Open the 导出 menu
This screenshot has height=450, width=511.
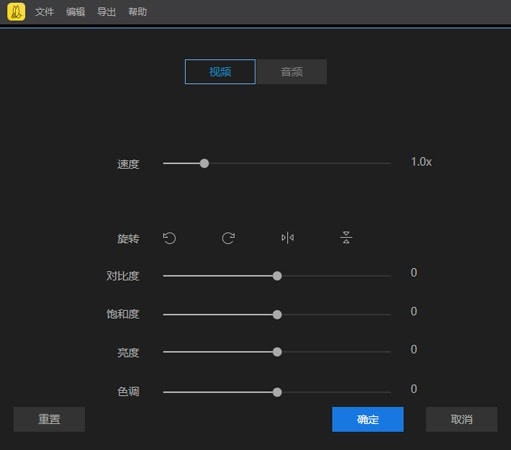[x=106, y=12]
